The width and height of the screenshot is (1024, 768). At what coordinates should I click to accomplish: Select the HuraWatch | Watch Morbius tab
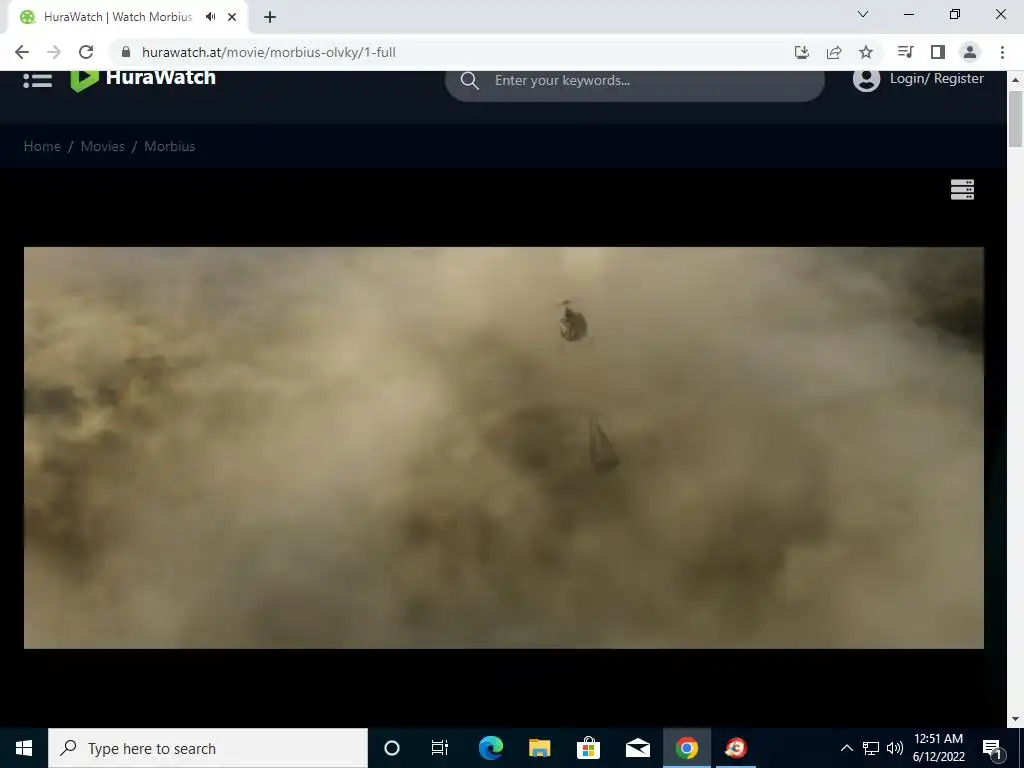coord(127,17)
